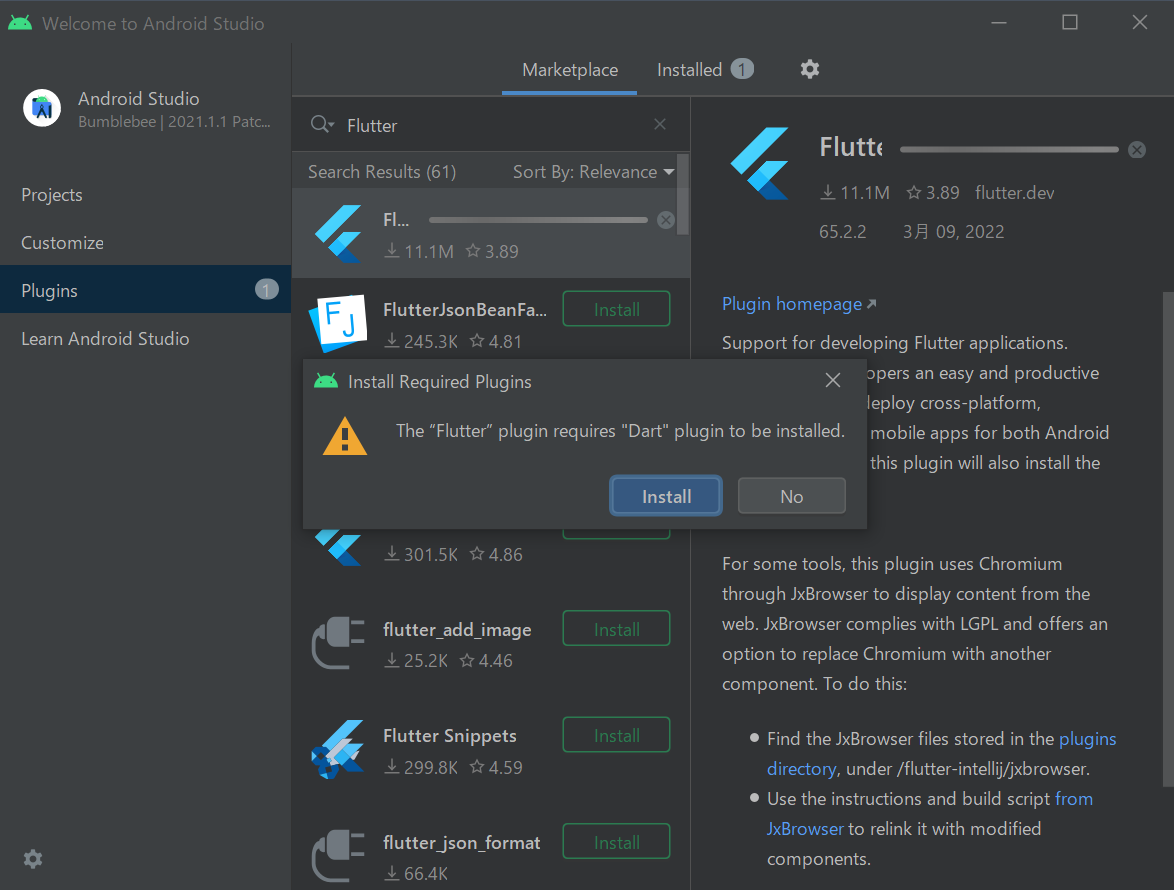Click the plugin description scrollbar

tap(1168, 539)
